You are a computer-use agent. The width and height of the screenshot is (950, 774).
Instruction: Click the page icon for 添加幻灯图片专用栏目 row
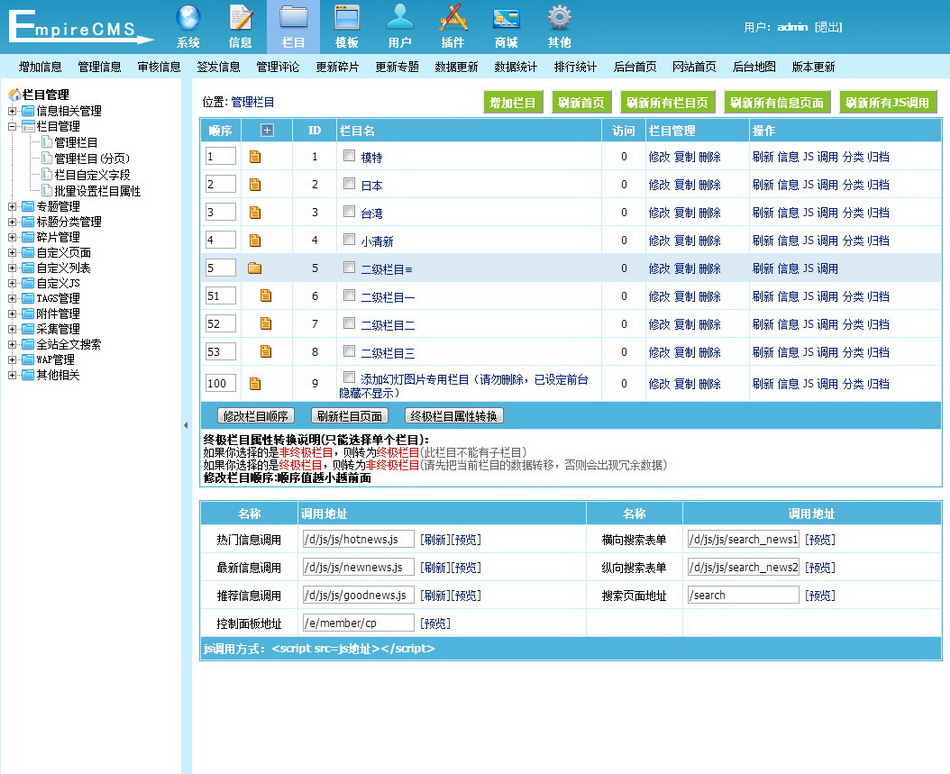pyautogui.click(x=255, y=383)
